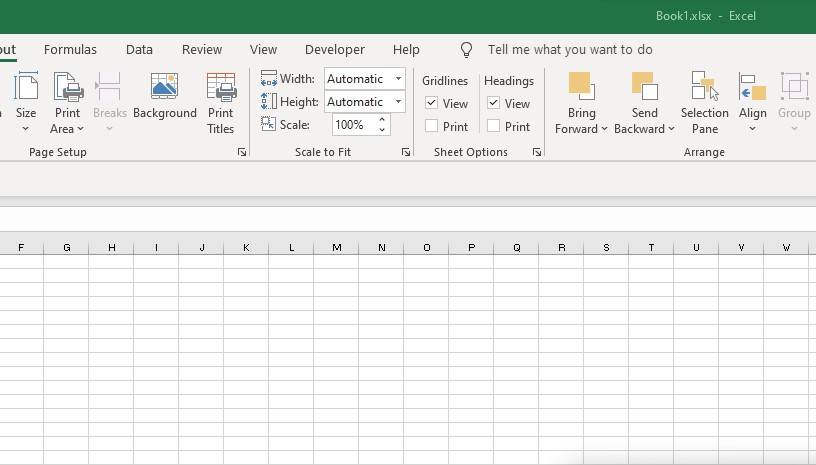Click the Tell me search box

pos(570,49)
